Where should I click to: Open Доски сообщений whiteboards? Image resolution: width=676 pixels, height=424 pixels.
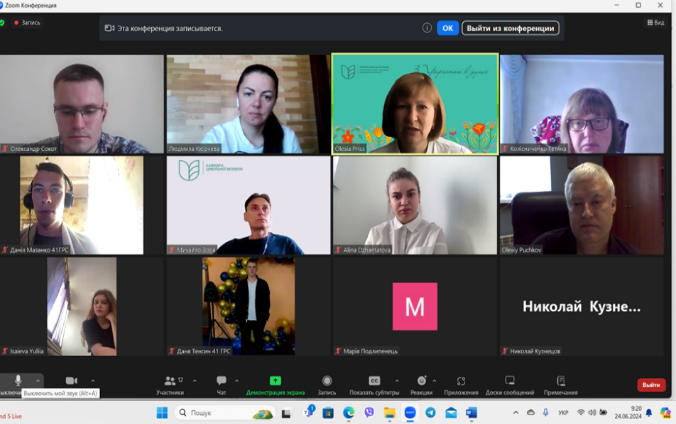coord(510,385)
